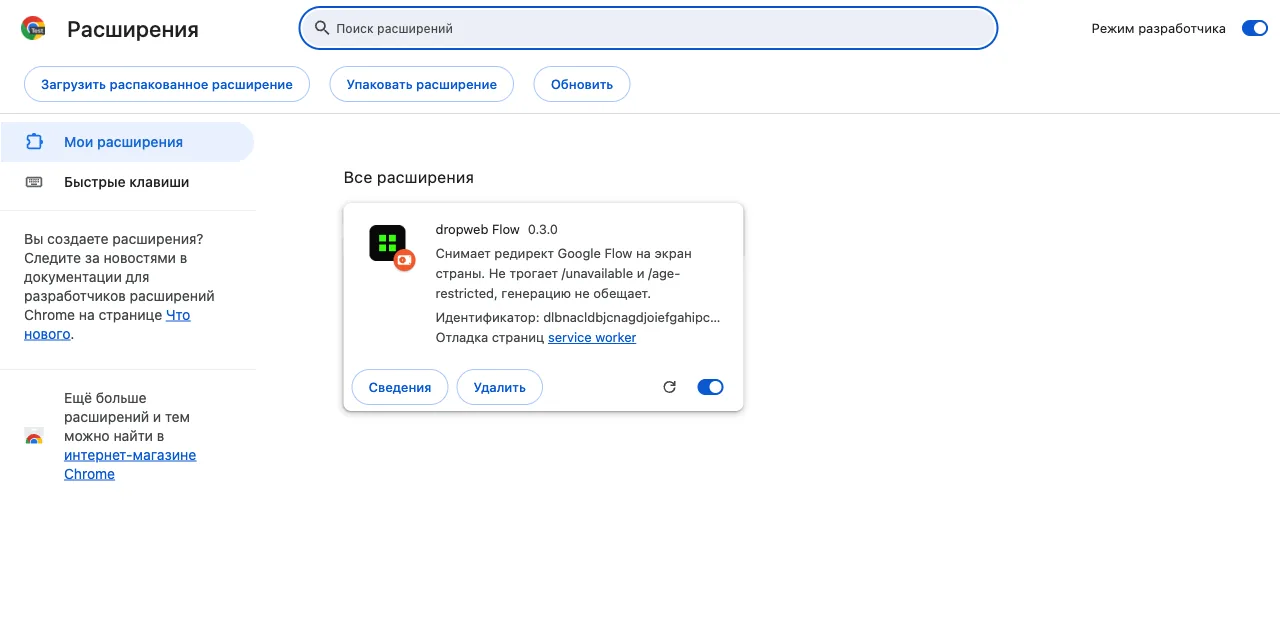Open the service worker inspect link

pos(592,337)
